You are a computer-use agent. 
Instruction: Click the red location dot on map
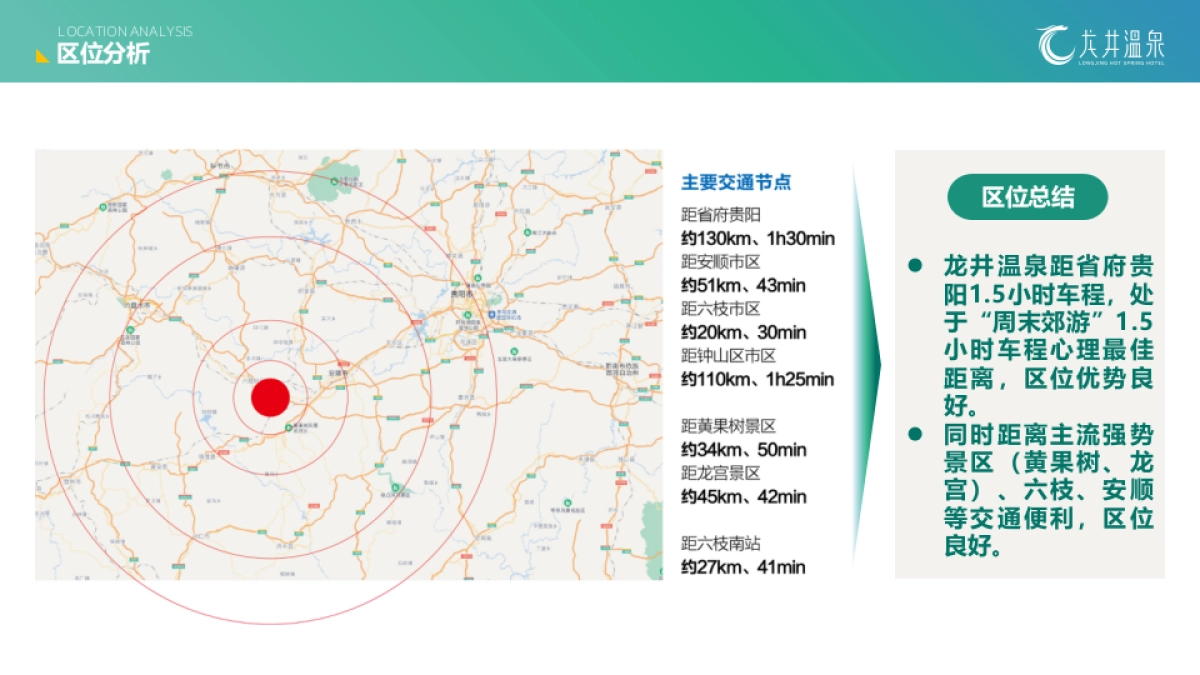pyautogui.click(x=270, y=397)
